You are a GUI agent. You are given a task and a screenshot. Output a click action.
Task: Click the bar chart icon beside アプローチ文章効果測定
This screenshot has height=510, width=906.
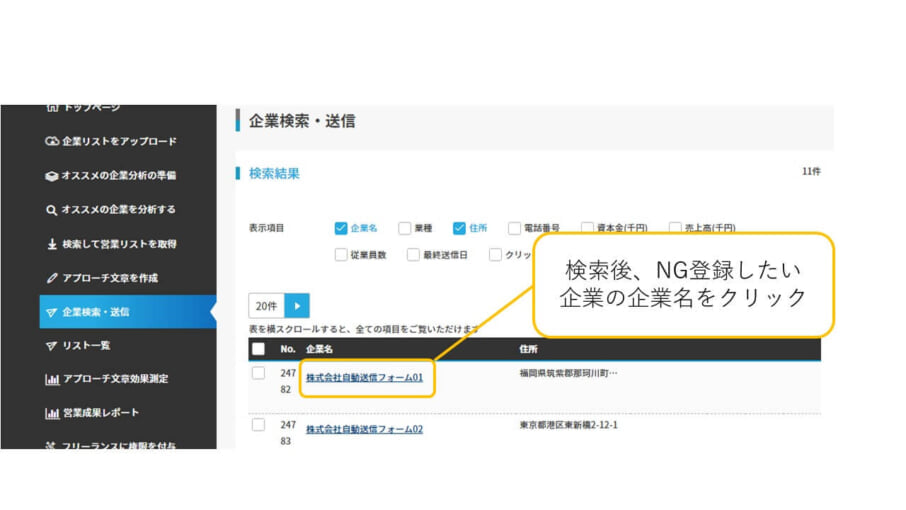pyautogui.click(x=52, y=380)
